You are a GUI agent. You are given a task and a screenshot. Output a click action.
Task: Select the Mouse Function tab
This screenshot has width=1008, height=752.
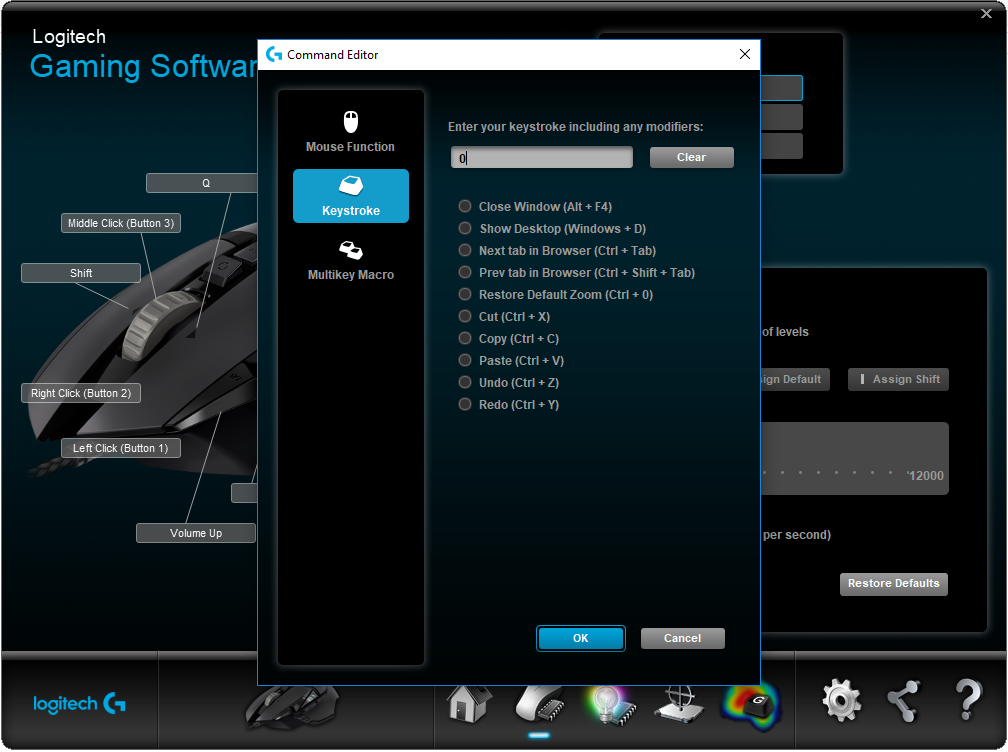(x=350, y=133)
